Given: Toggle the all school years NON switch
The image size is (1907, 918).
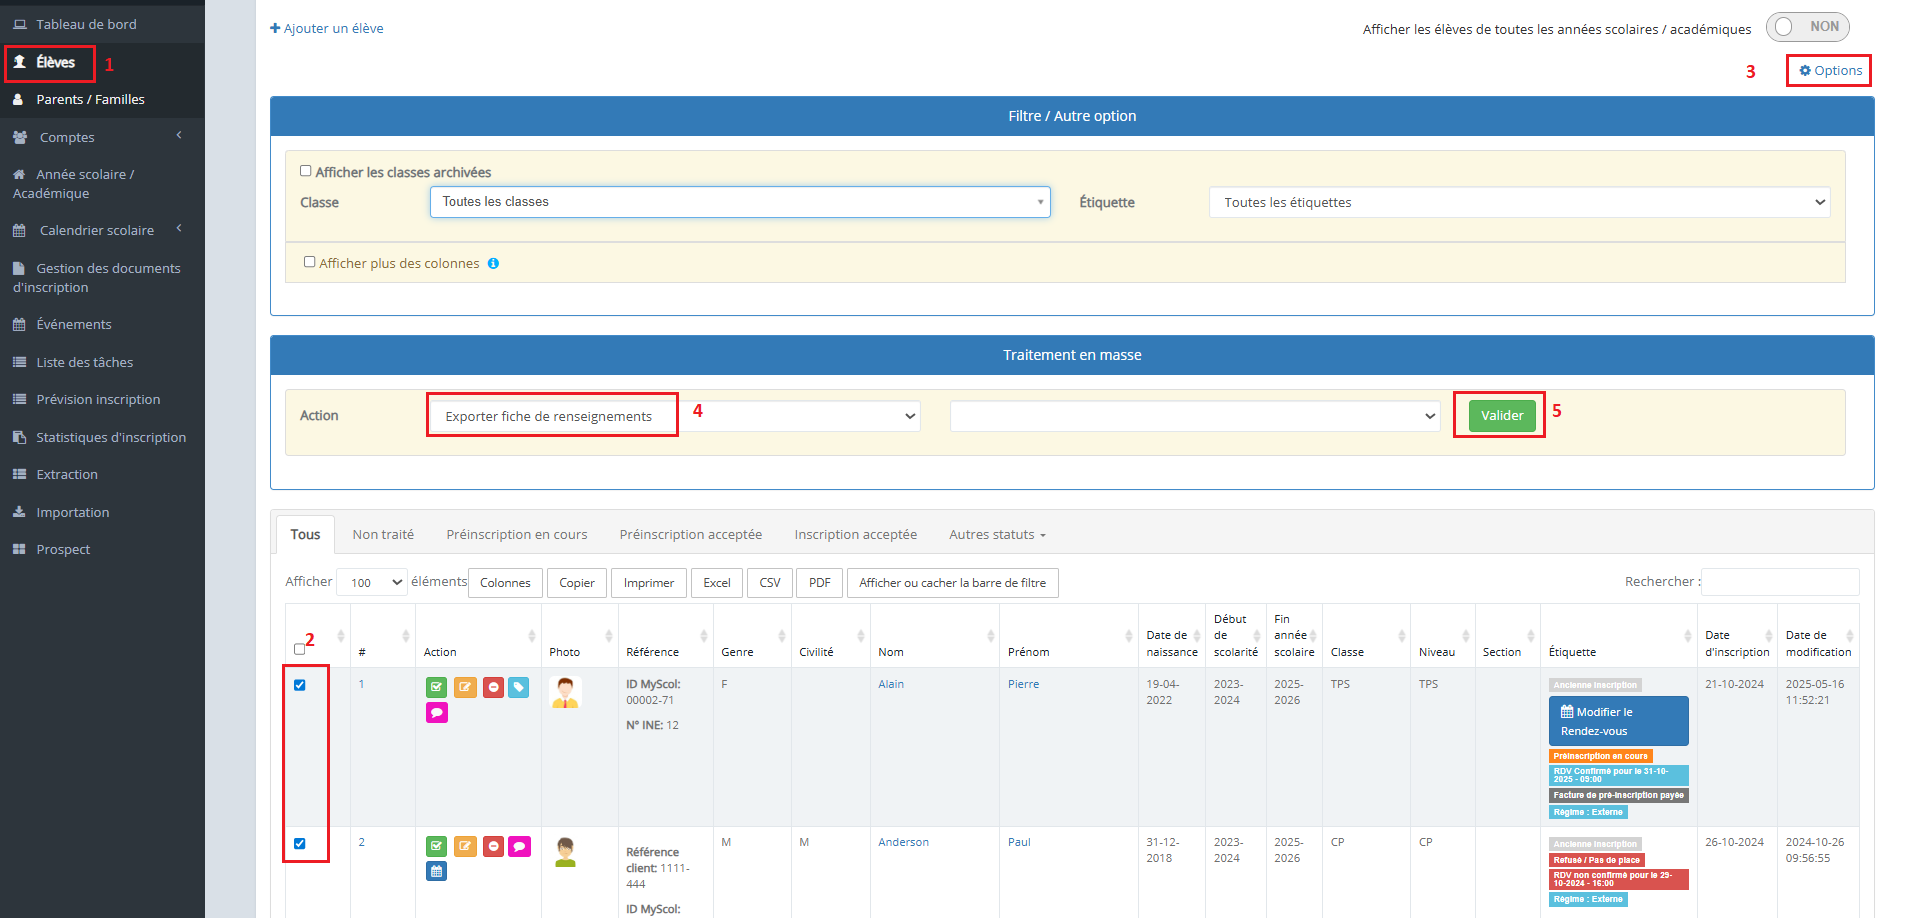Looking at the screenshot, I should tap(1806, 27).
